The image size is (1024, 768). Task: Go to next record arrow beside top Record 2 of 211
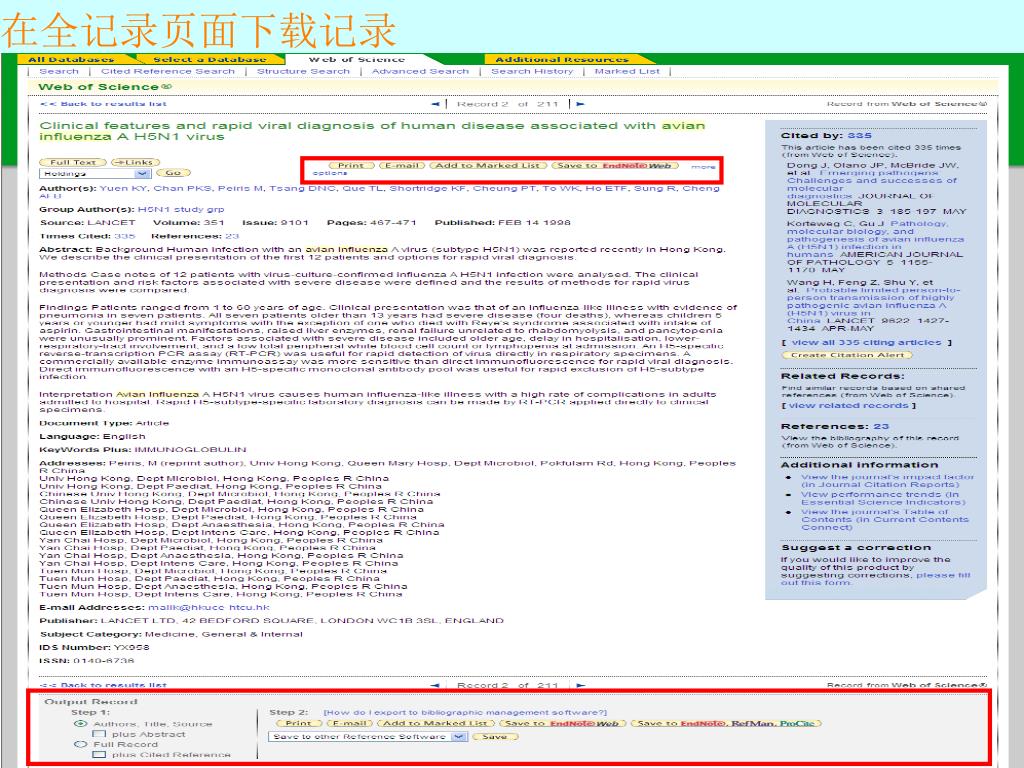pos(580,104)
